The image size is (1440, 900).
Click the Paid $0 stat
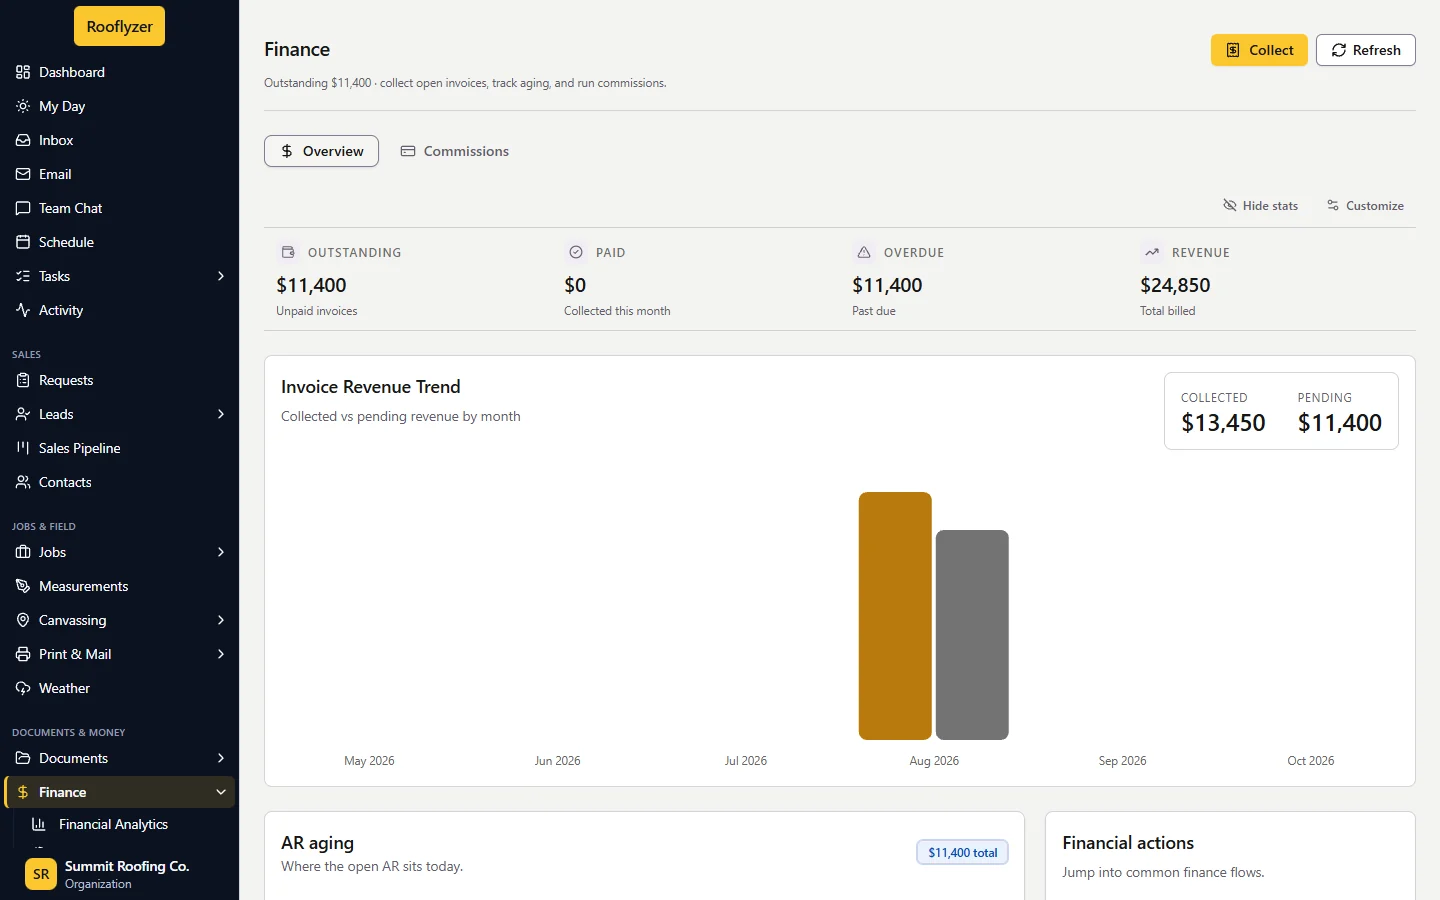[x=696, y=280]
